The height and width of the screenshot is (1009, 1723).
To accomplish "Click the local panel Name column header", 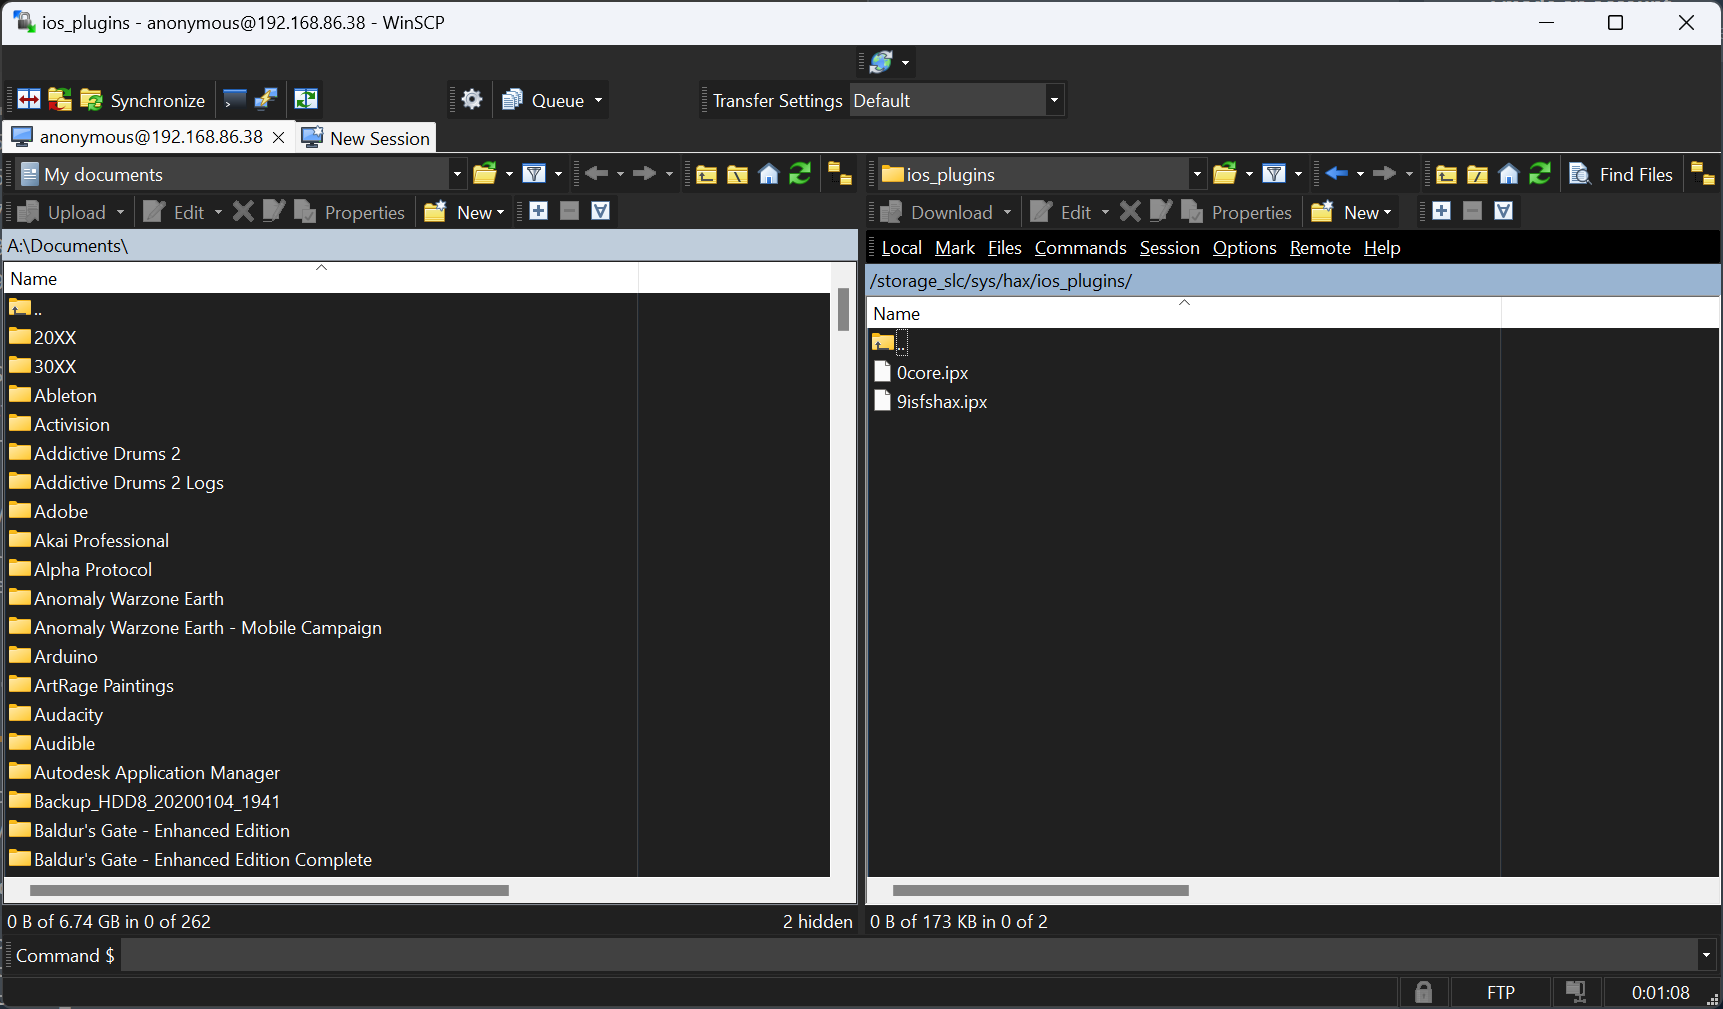I will pyautogui.click(x=321, y=278).
